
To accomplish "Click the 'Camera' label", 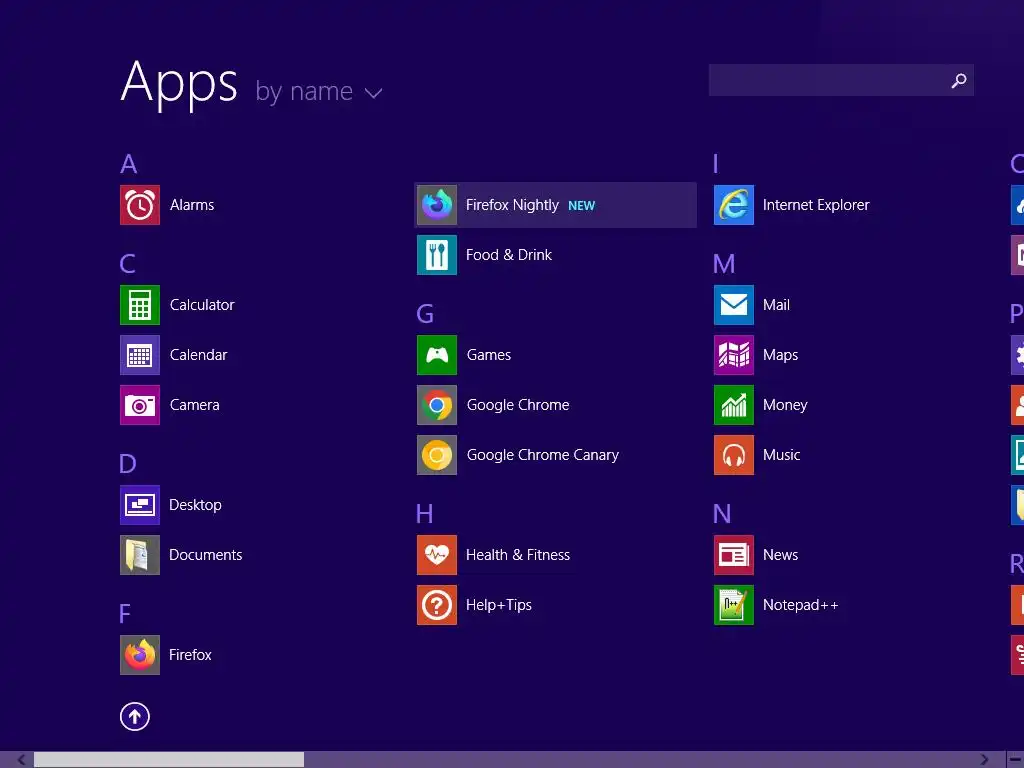I will click(195, 405).
